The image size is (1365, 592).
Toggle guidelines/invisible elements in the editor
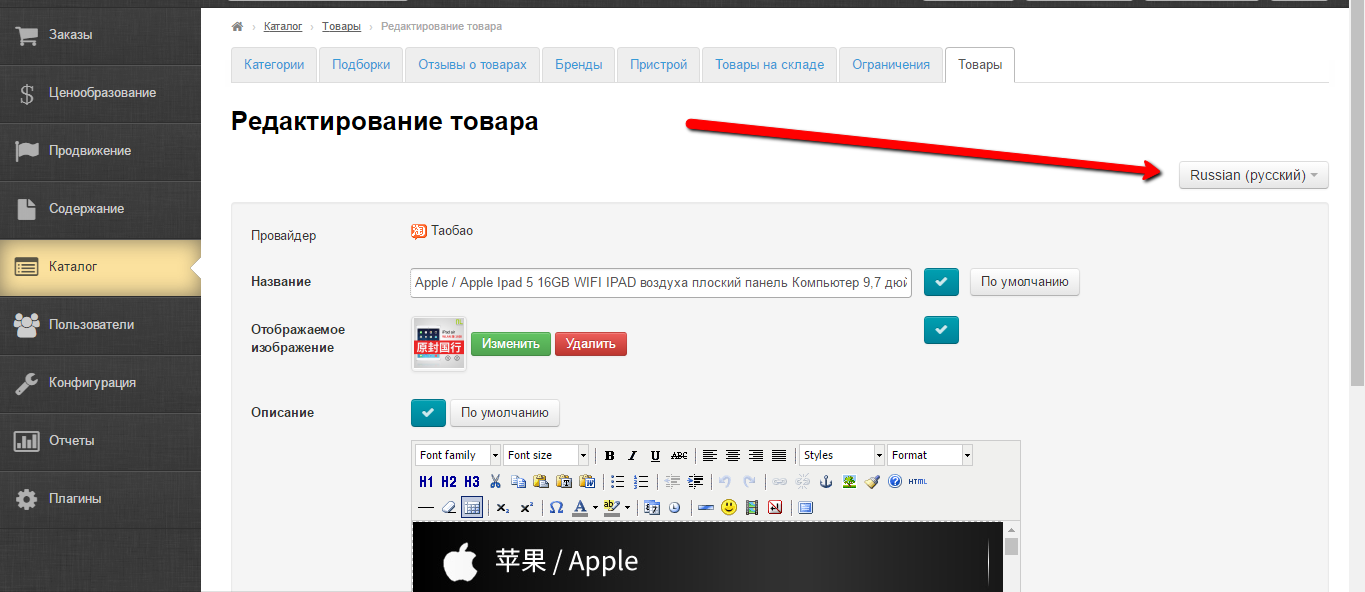click(472, 507)
